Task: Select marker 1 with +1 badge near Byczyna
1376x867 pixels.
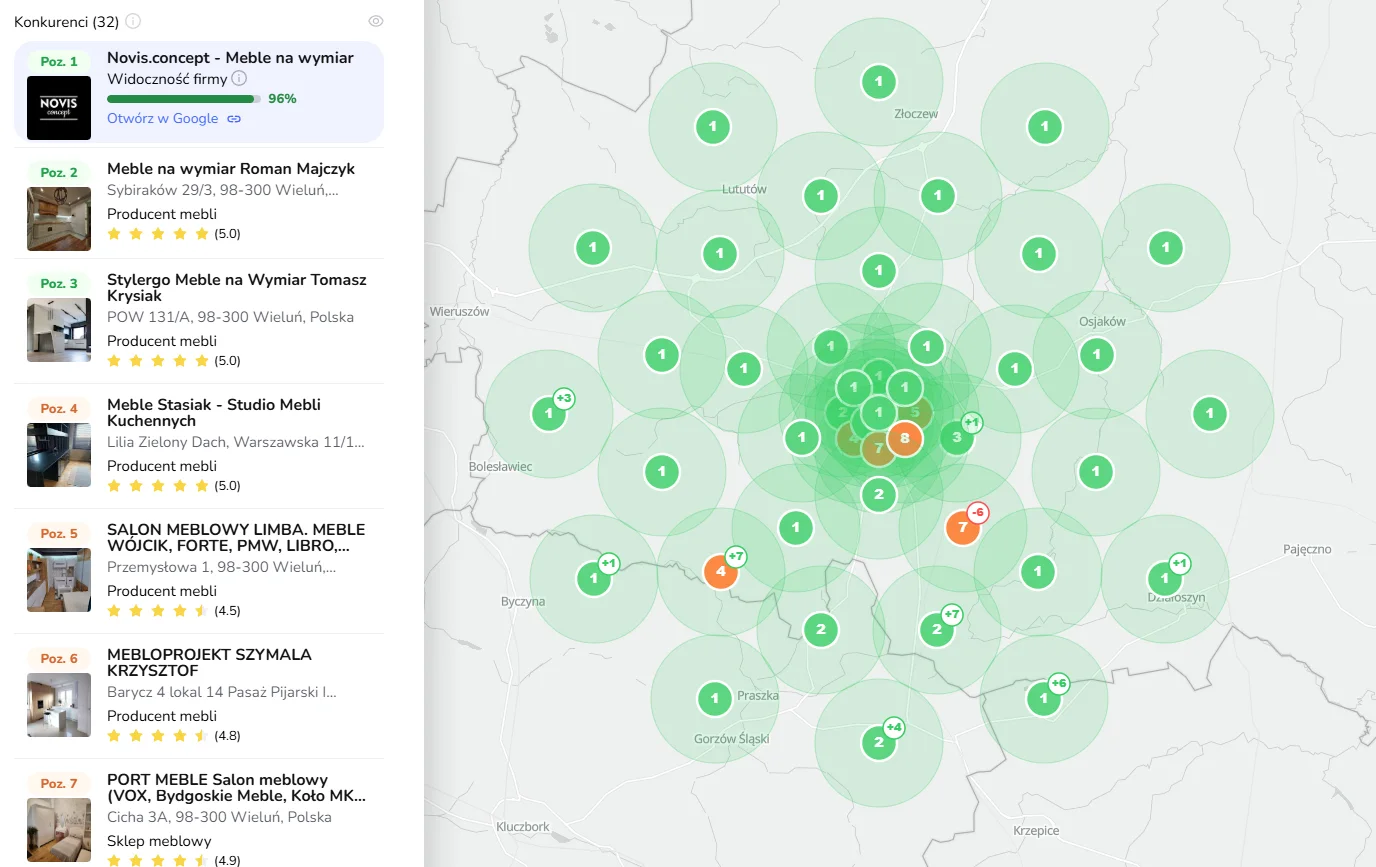Action: pos(594,578)
